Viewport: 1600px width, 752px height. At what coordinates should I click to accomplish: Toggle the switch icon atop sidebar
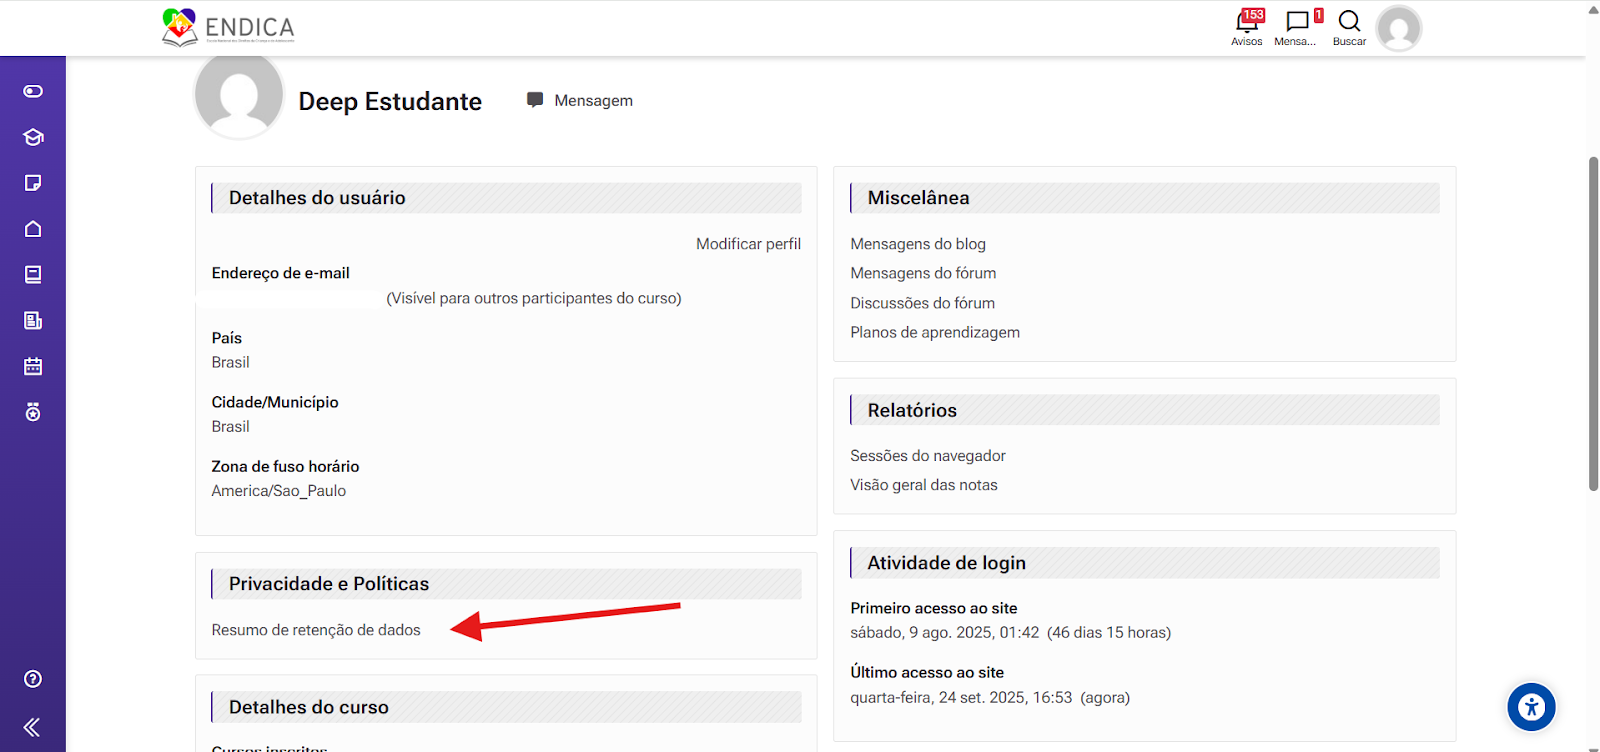[x=33, y=91]
